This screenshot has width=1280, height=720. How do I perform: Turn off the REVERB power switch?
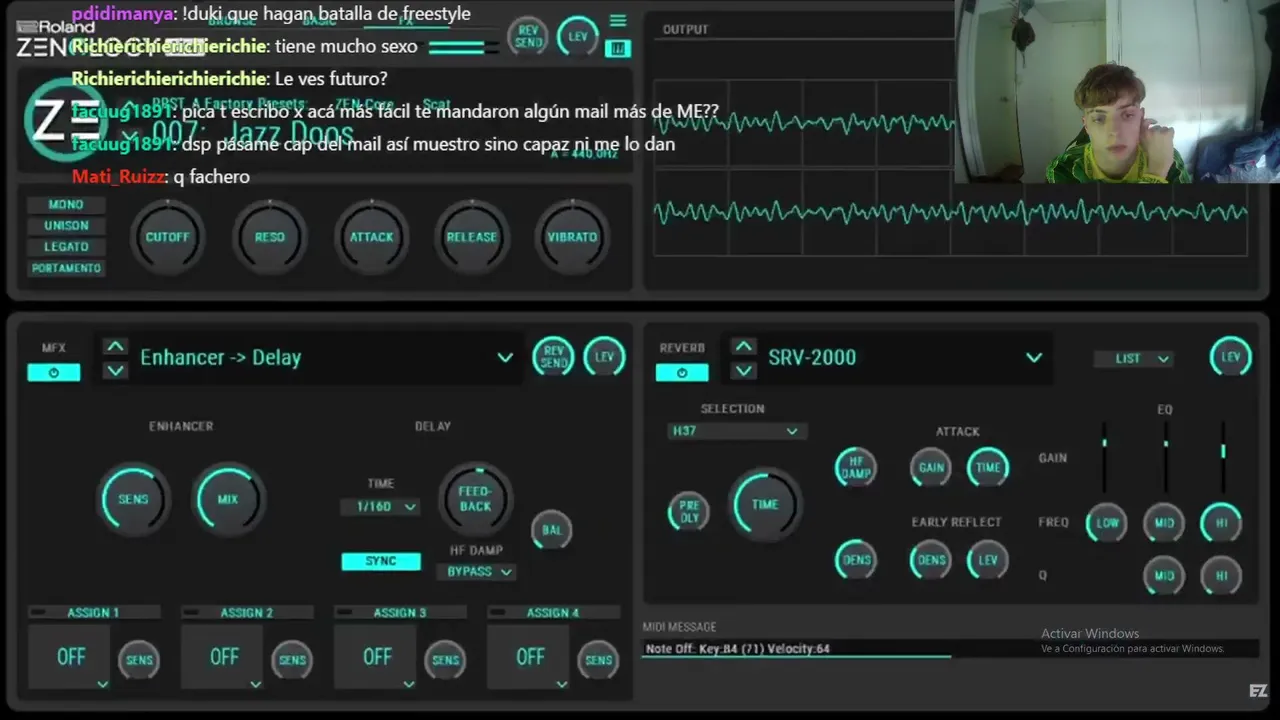point(682,372)
